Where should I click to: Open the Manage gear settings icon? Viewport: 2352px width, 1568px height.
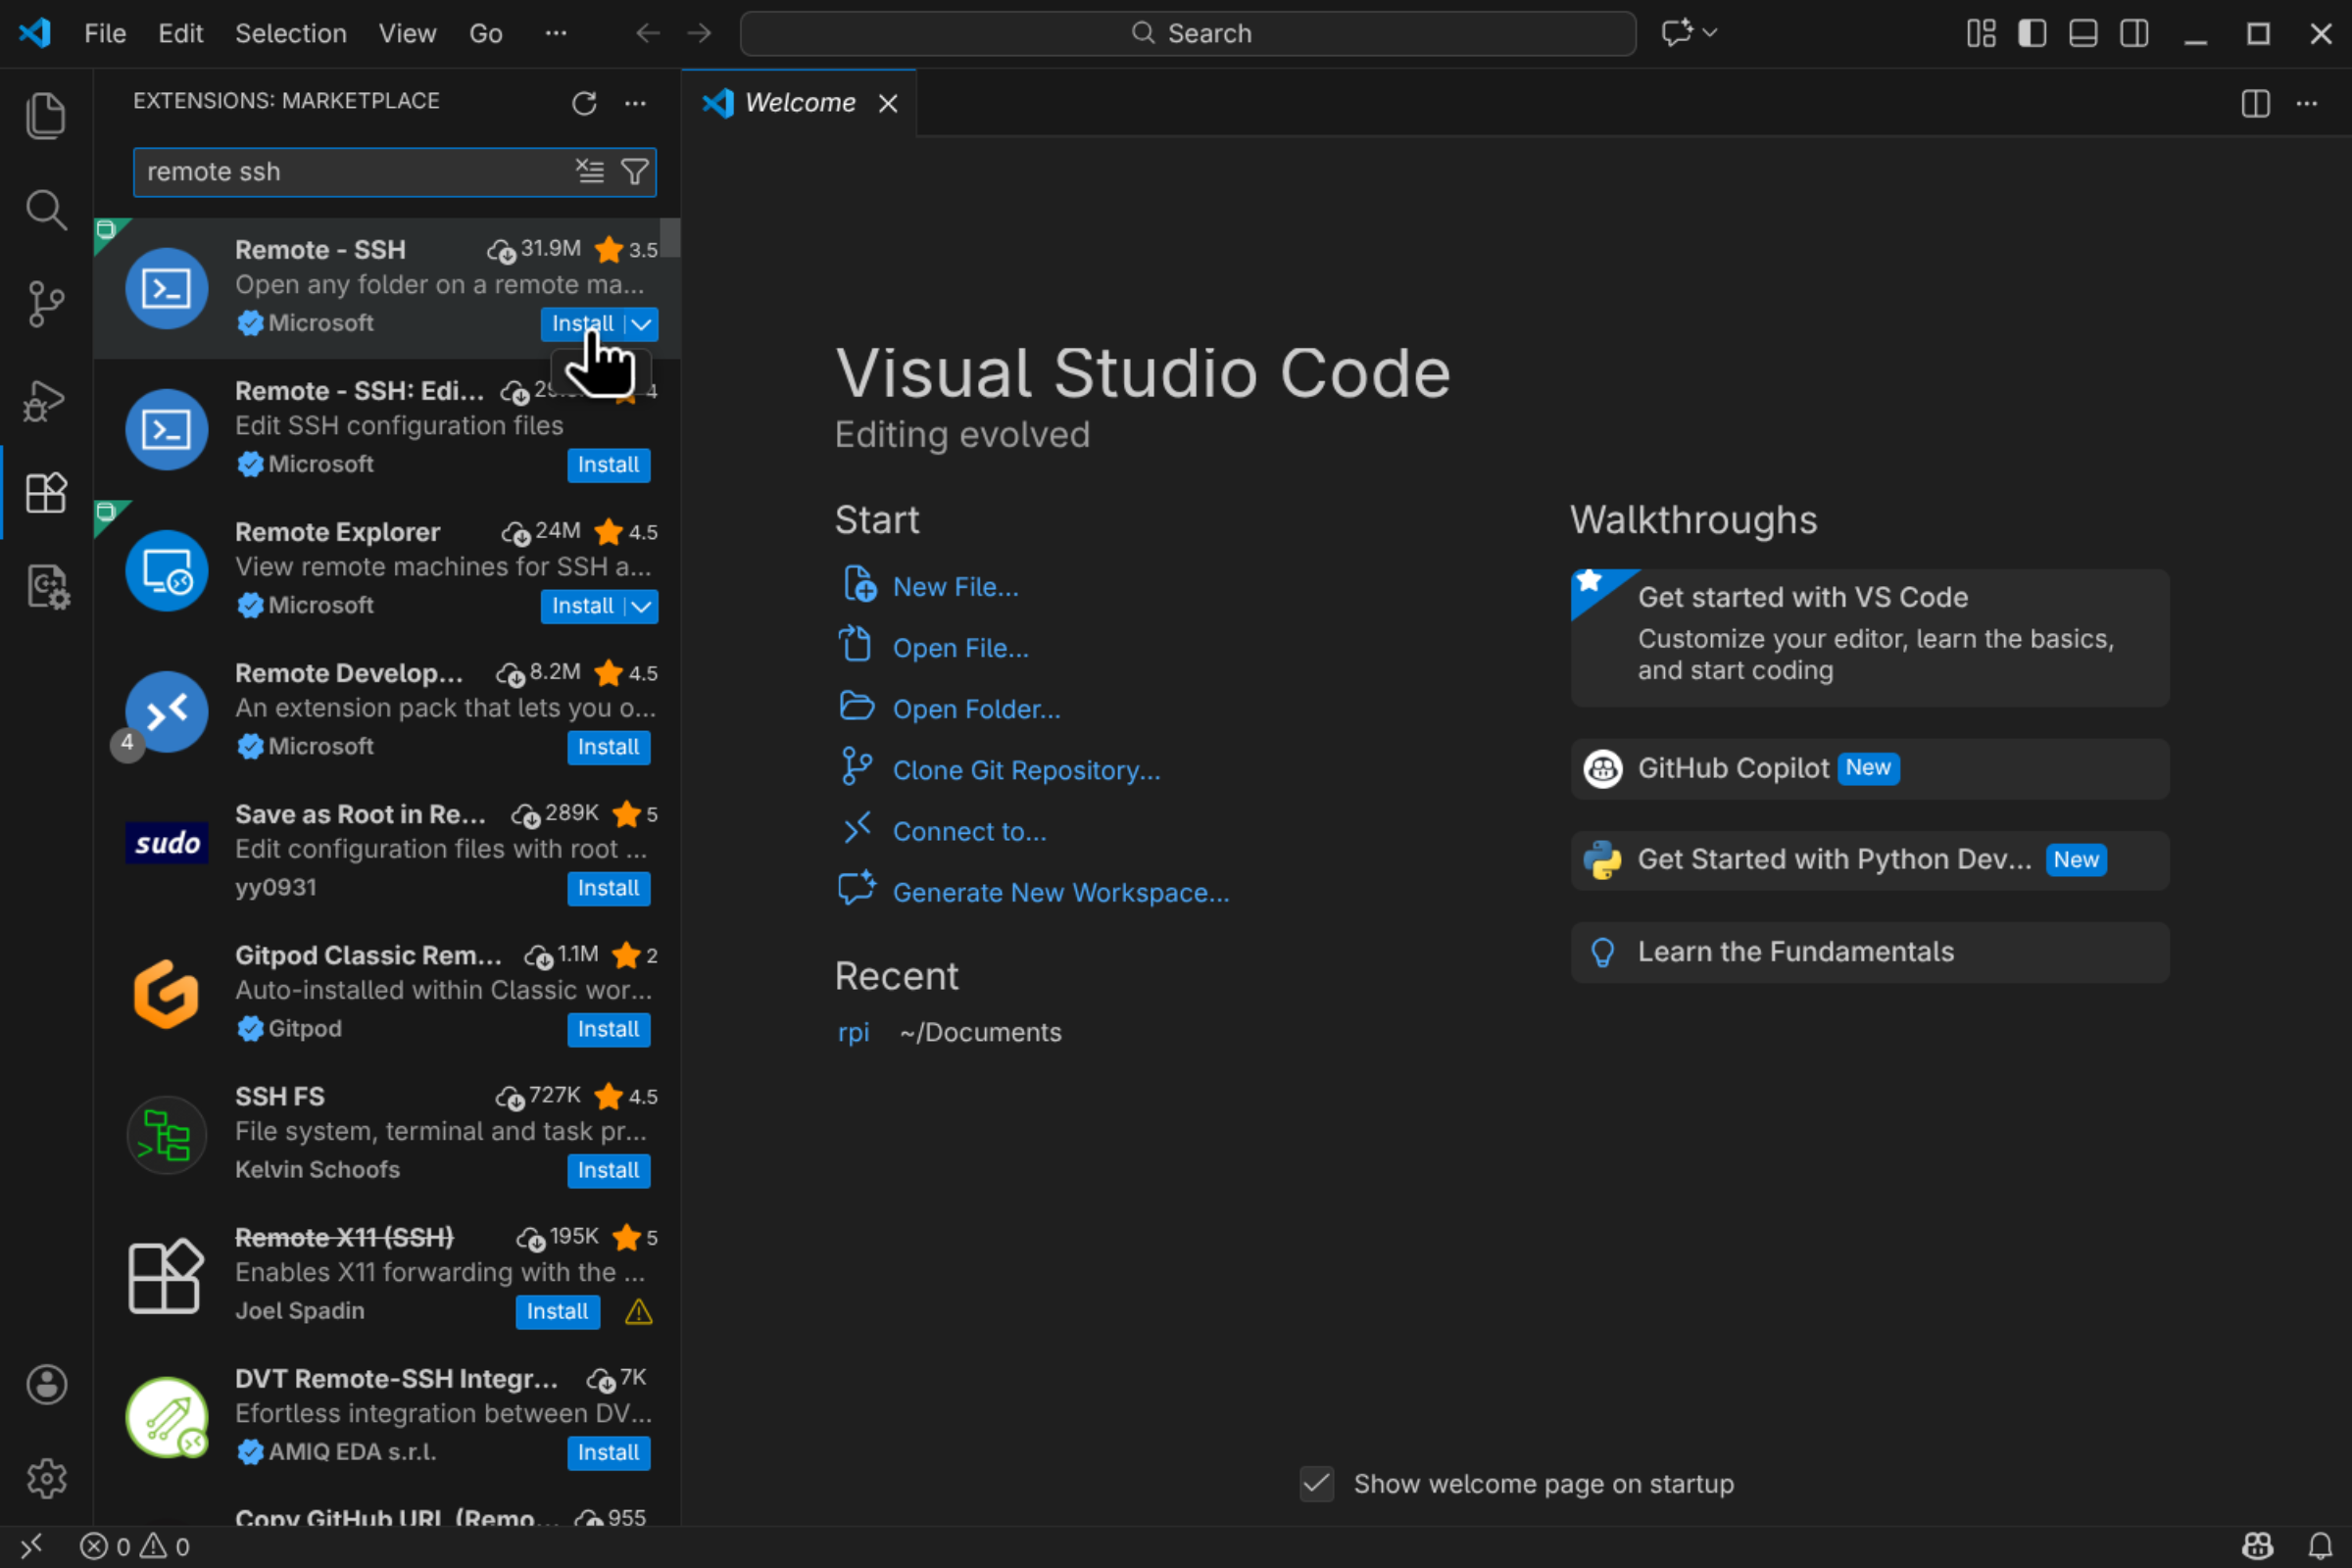(46, 1478)
